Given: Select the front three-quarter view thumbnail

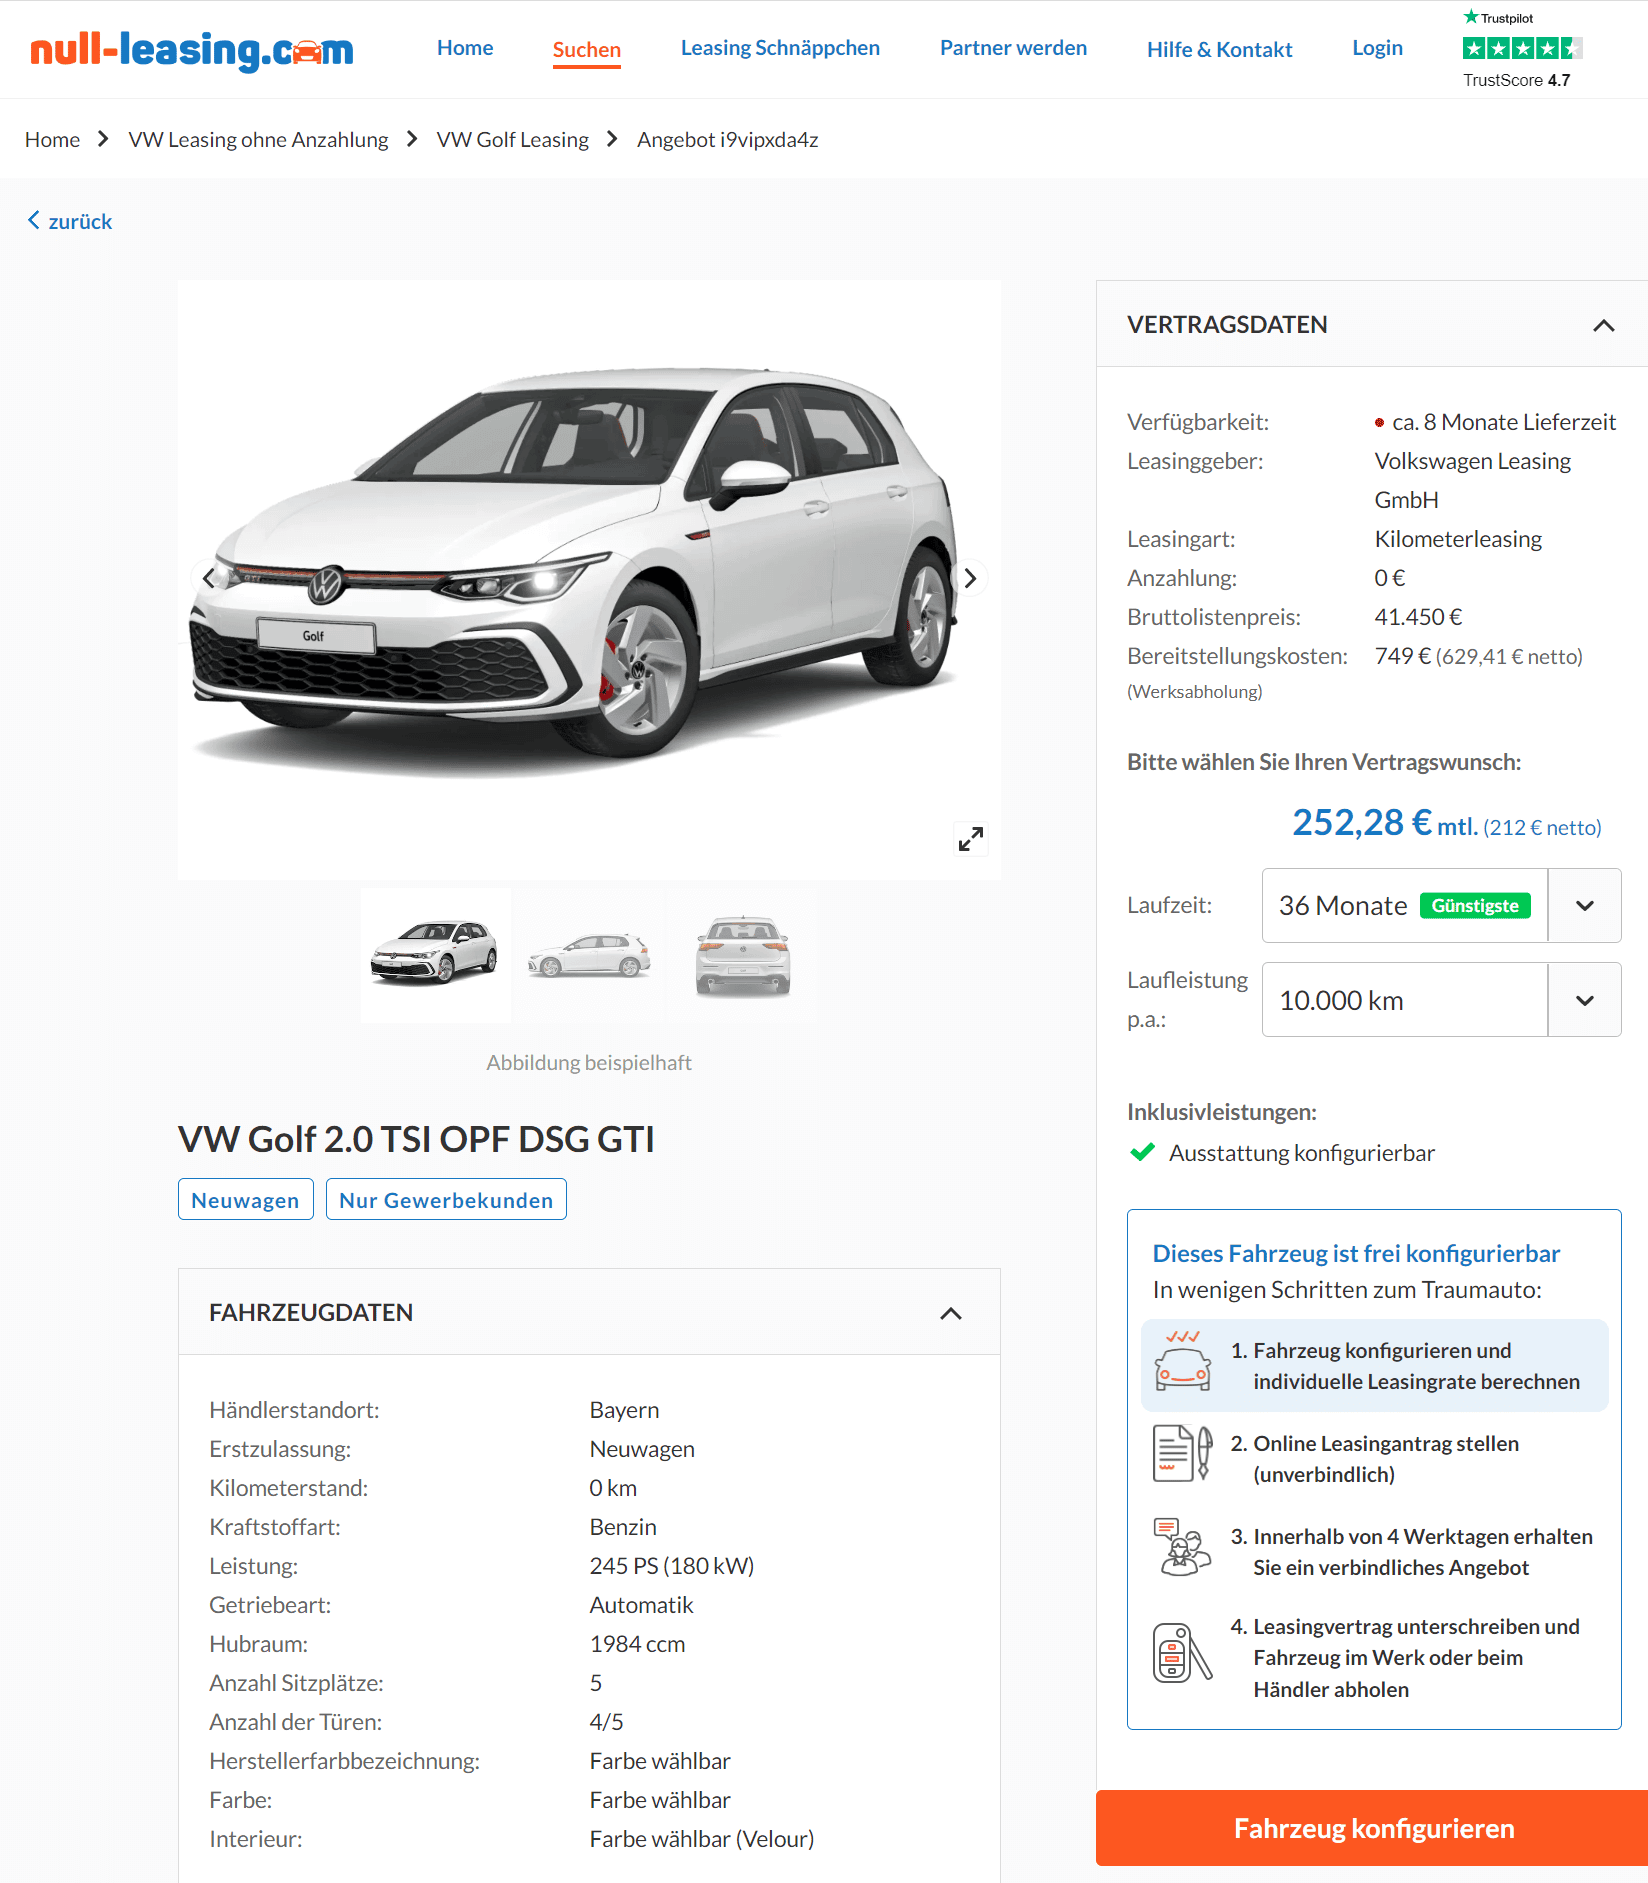Looking at the screenshot, I should [435, 955].
